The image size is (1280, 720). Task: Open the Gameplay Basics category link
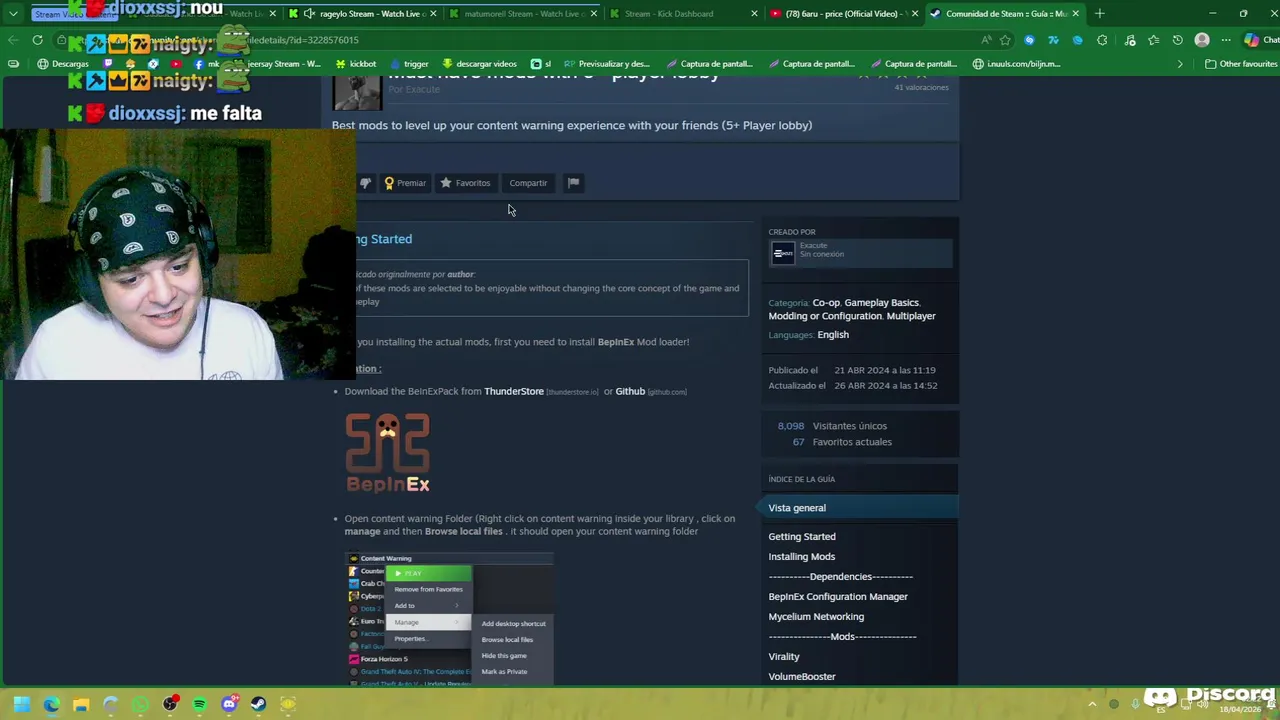tap(881, 302)
